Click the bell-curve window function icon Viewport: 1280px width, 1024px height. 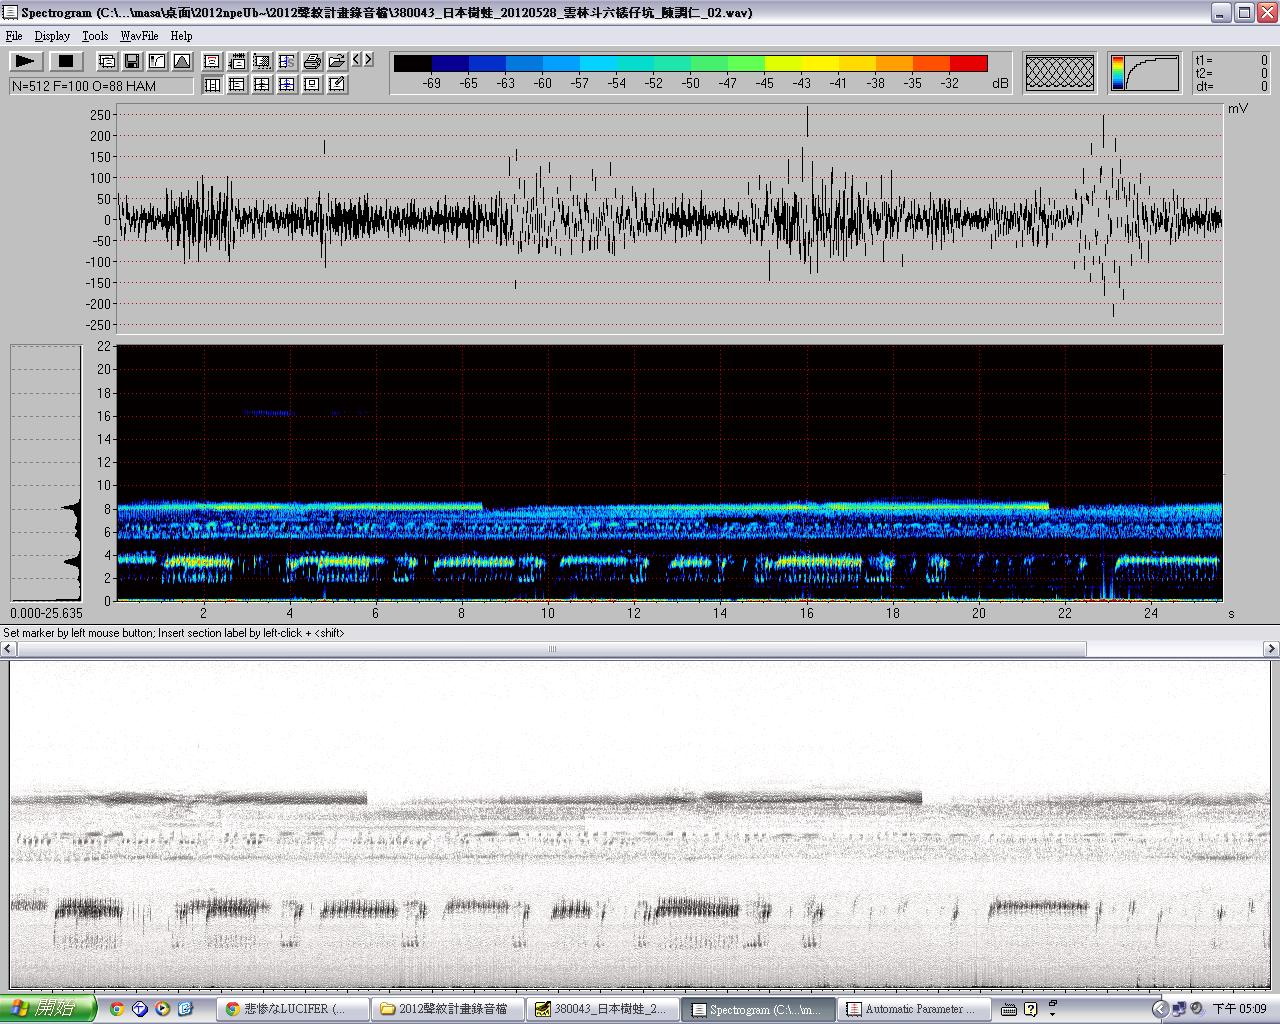point(181,61)
